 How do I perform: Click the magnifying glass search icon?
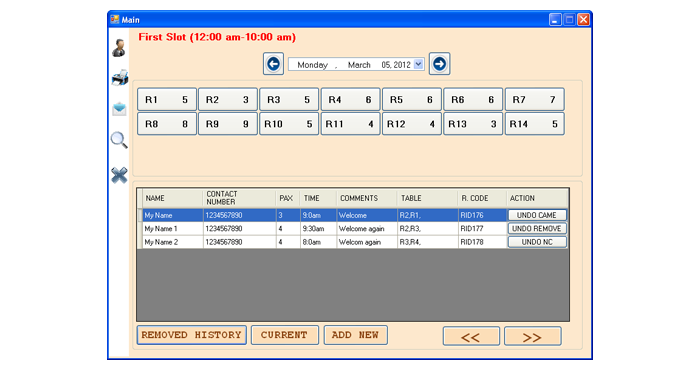click(x=119, y=140)
